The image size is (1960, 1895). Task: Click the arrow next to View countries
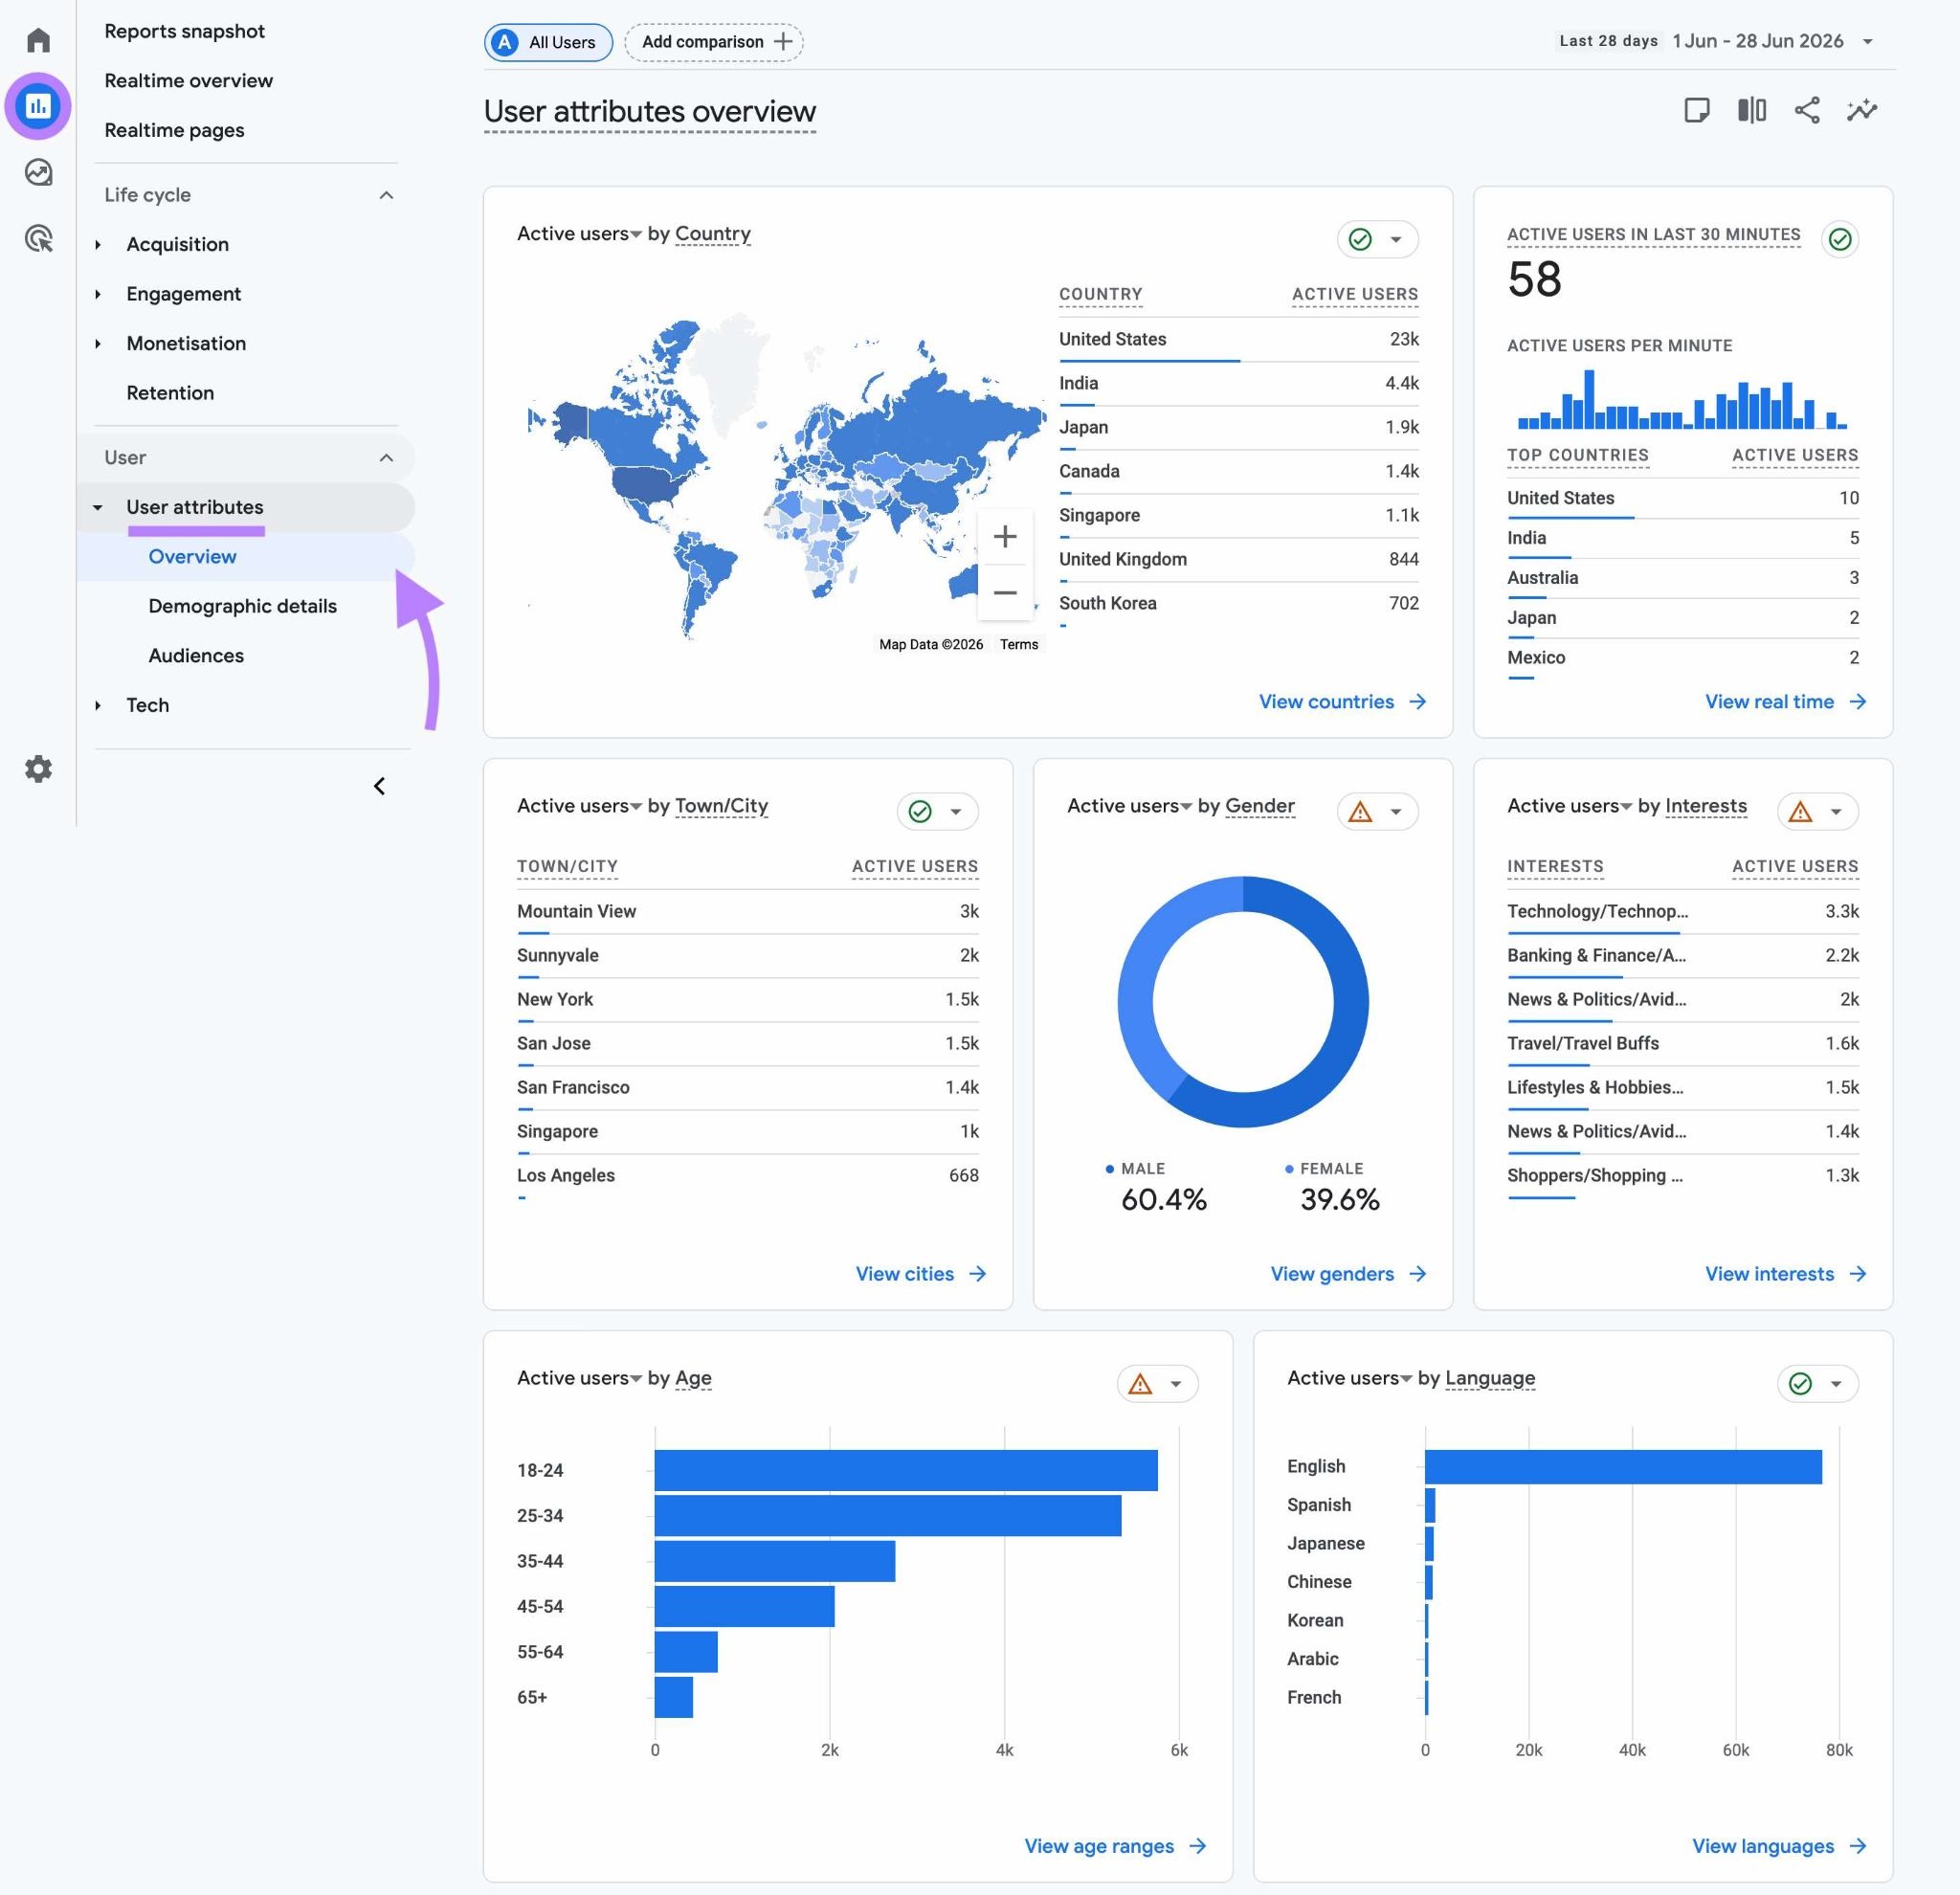(x=1418, y=702)
